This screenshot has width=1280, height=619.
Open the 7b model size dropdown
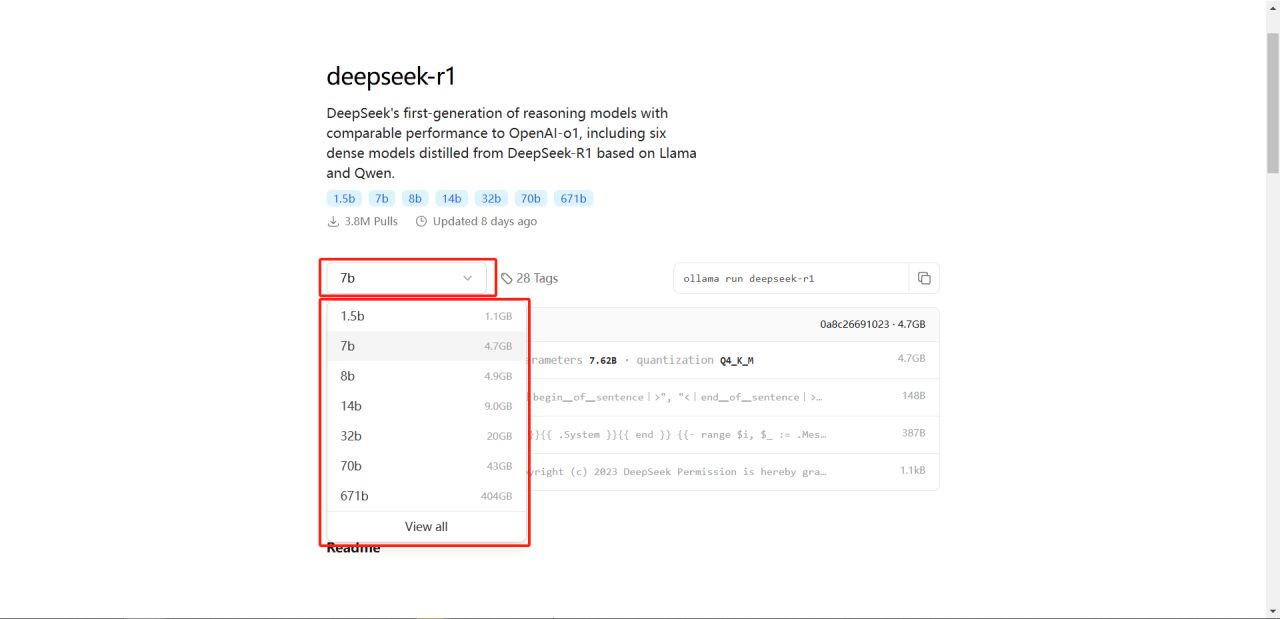[x=406, y=278]
